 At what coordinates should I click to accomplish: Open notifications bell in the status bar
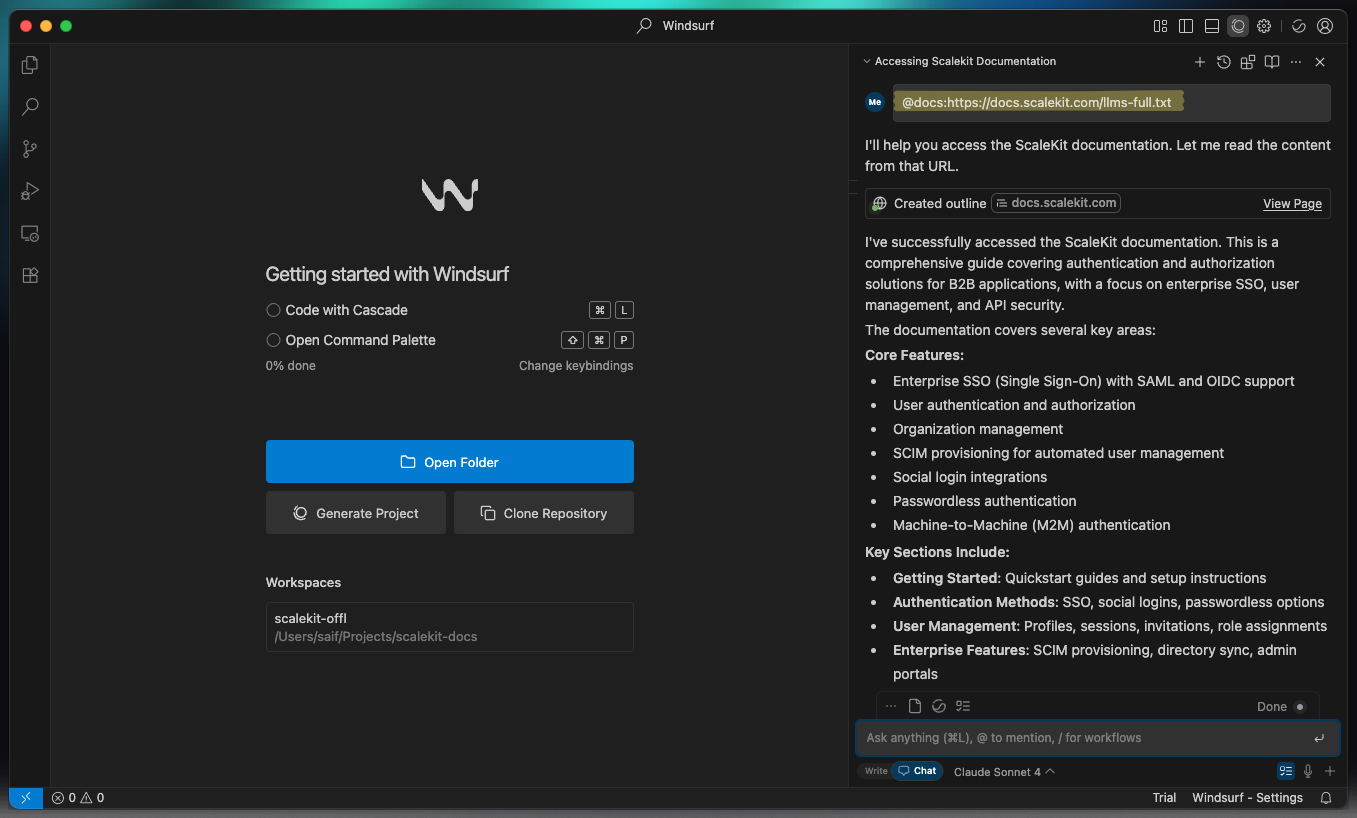(x=1326, y=798)
